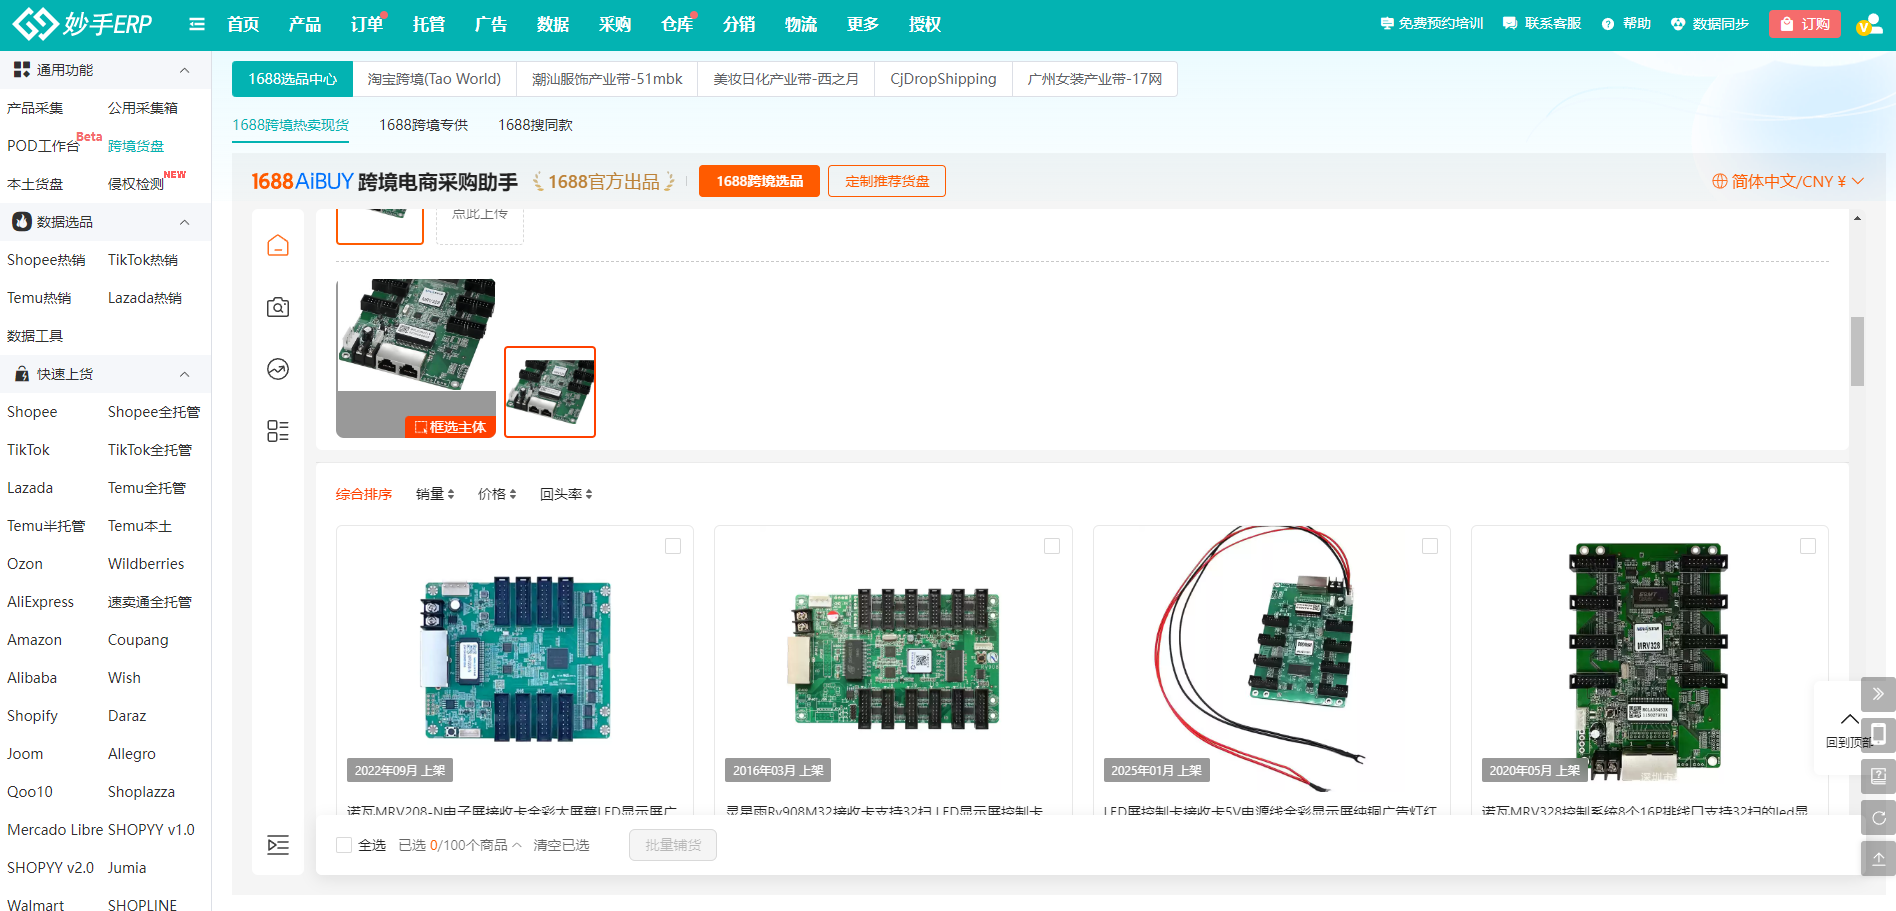This screenshot has height=911, width=1896.
Task: Sort by 销量 sales
Action: pyautogui.click(x=435, y=494)
